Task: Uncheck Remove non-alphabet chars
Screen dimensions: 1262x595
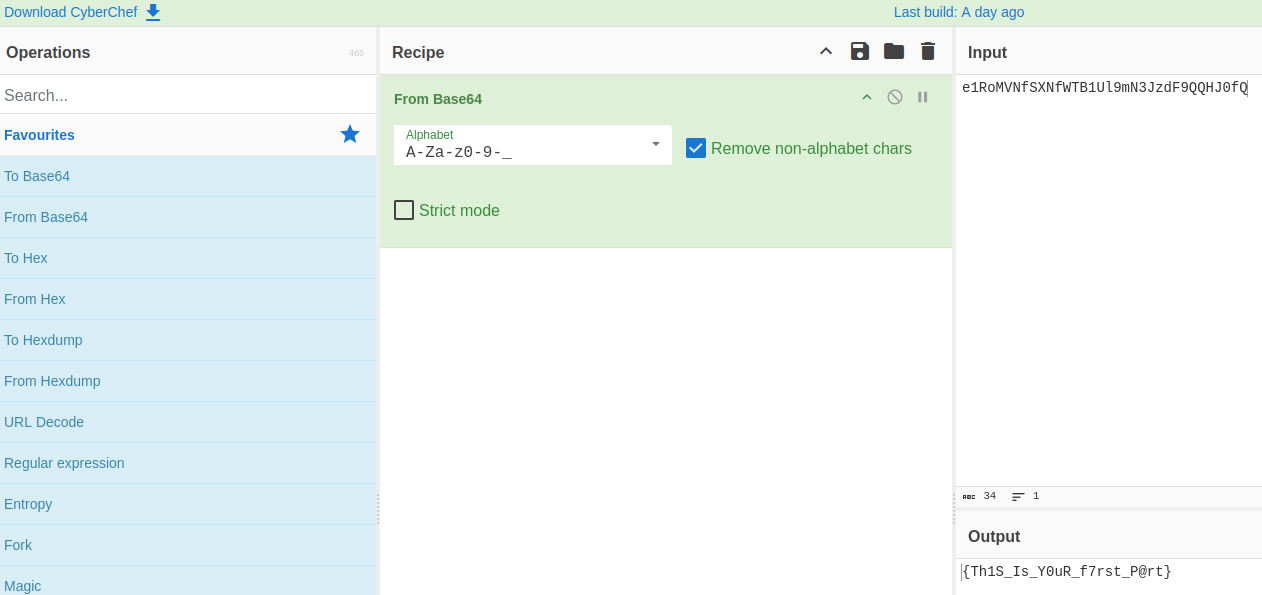Action: [696, 148]
